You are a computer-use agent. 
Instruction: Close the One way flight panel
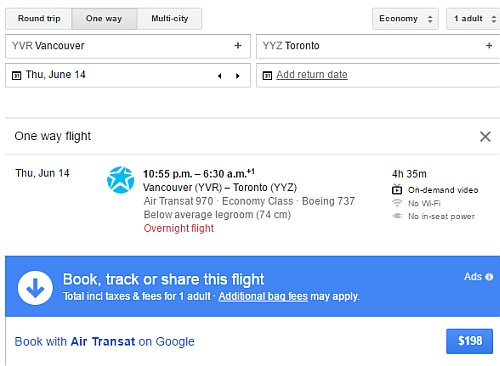coord(485,136)
